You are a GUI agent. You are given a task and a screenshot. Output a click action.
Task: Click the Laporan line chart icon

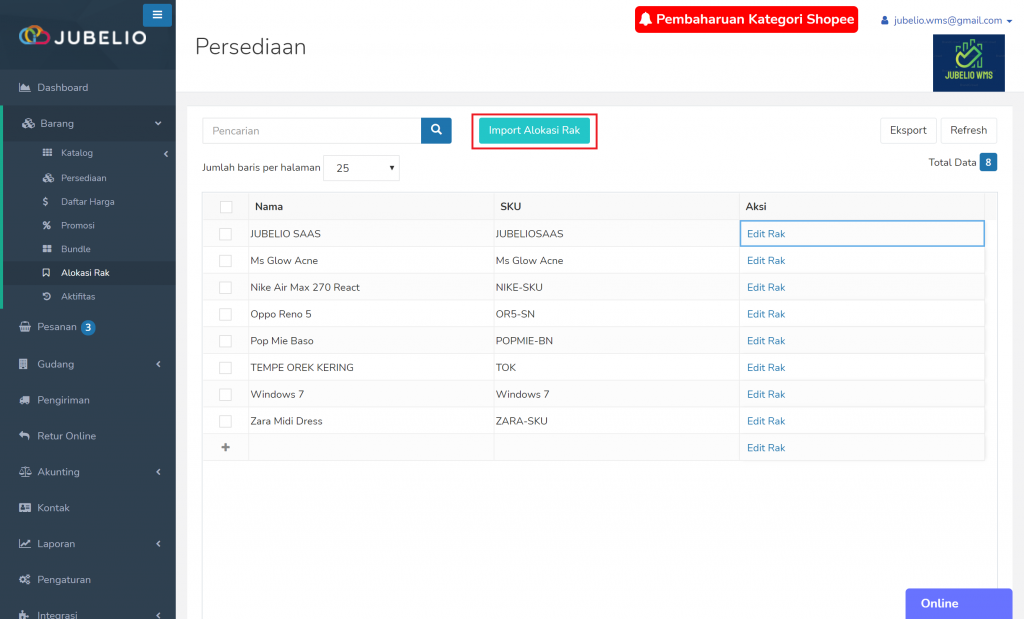(x=25, y=543)
